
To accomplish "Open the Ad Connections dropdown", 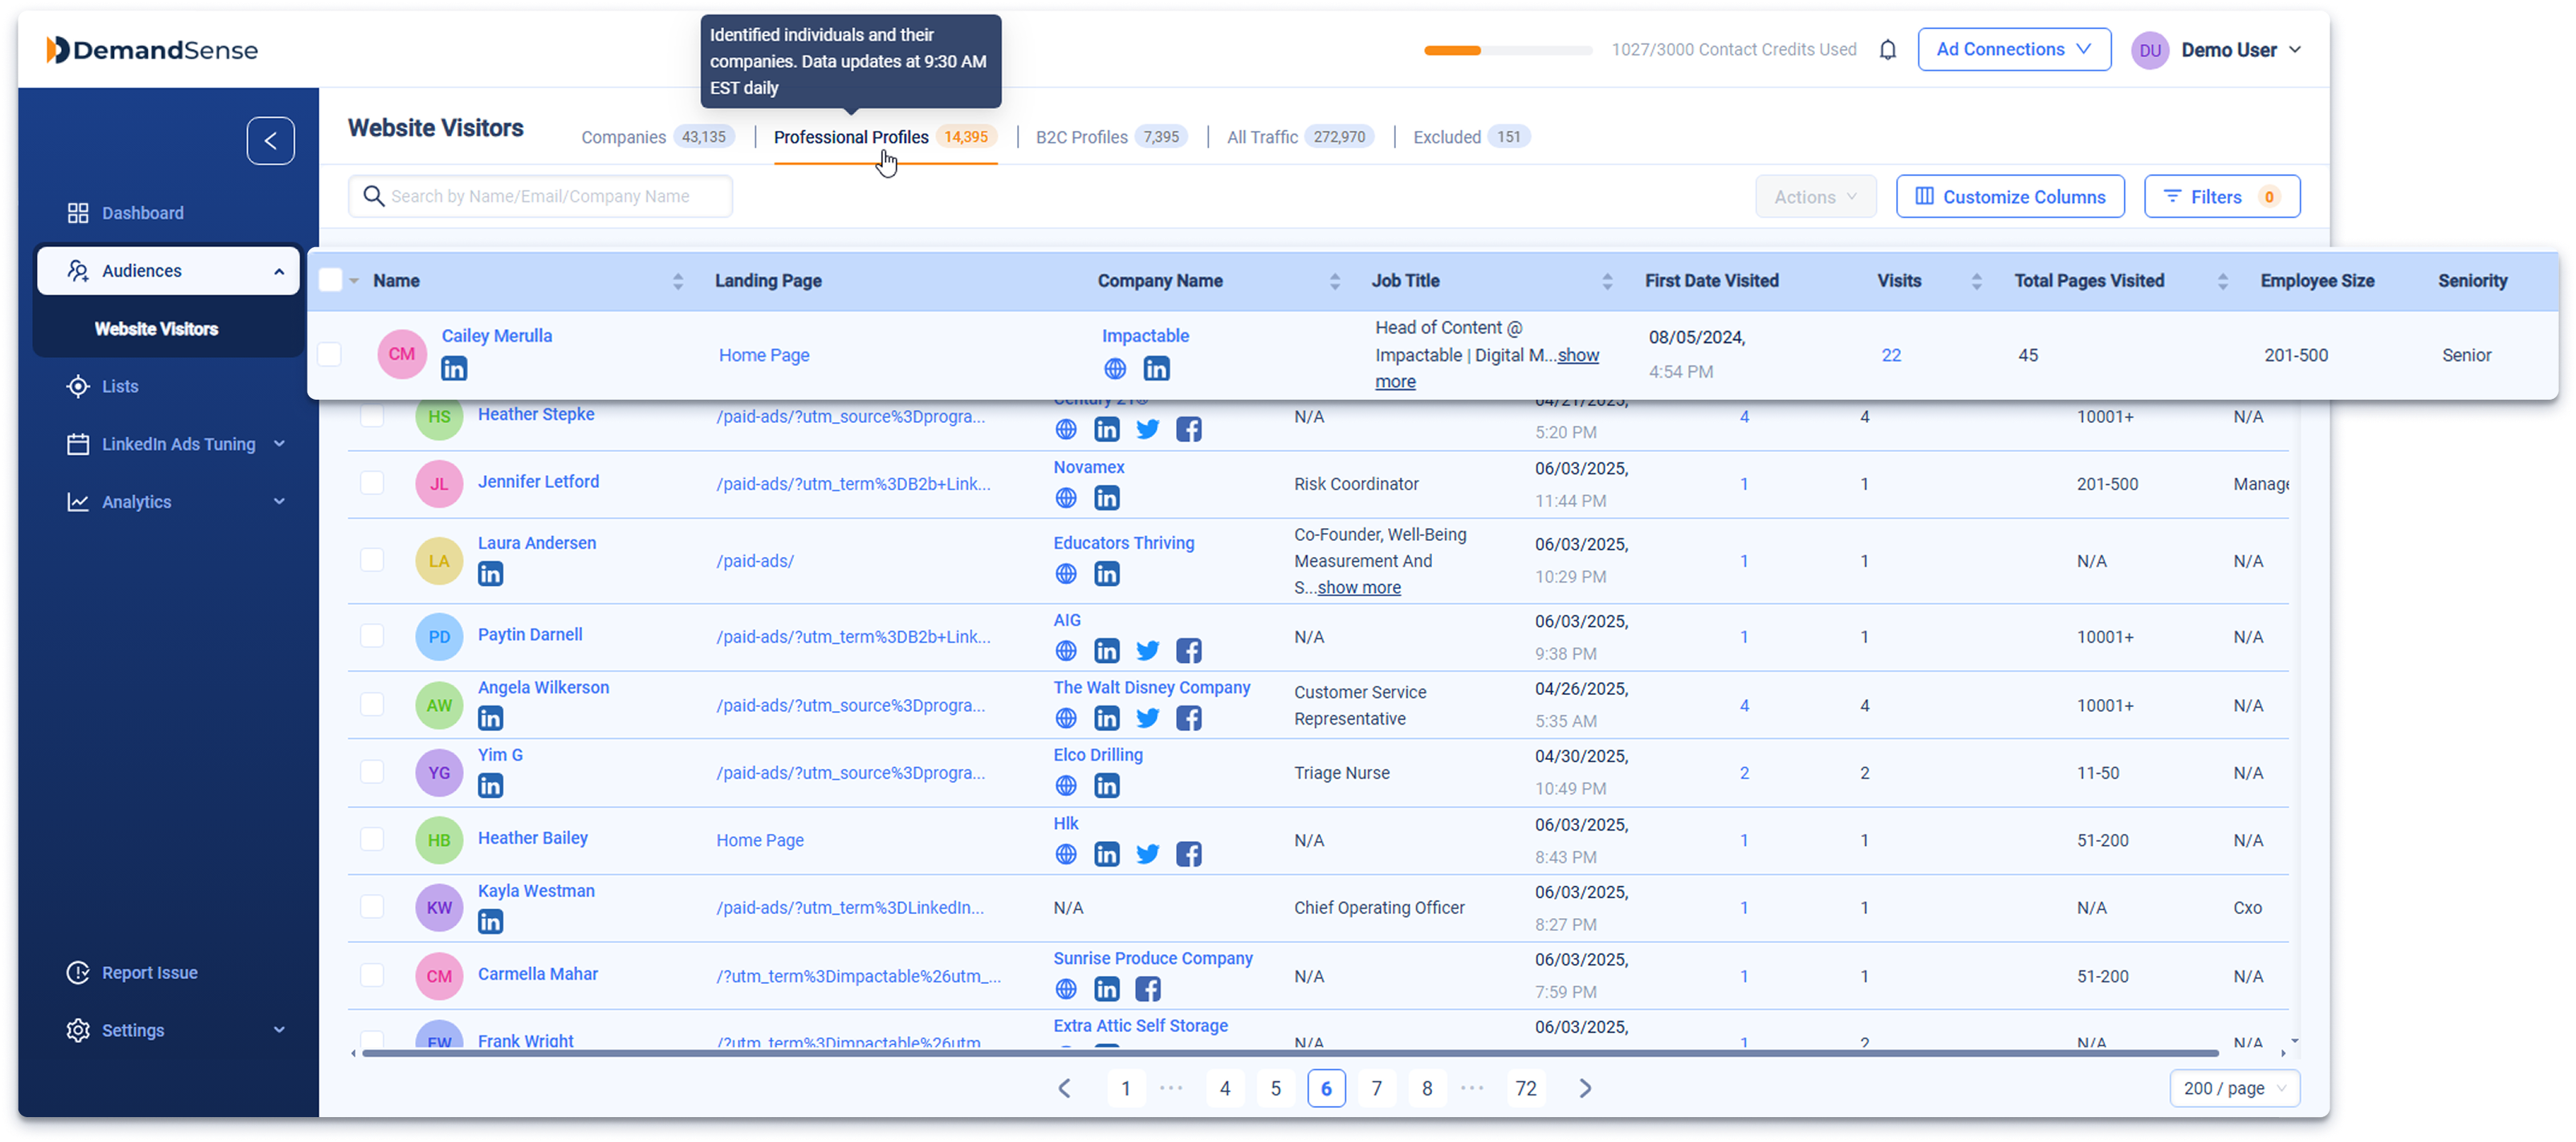I will coord(2014,49).
